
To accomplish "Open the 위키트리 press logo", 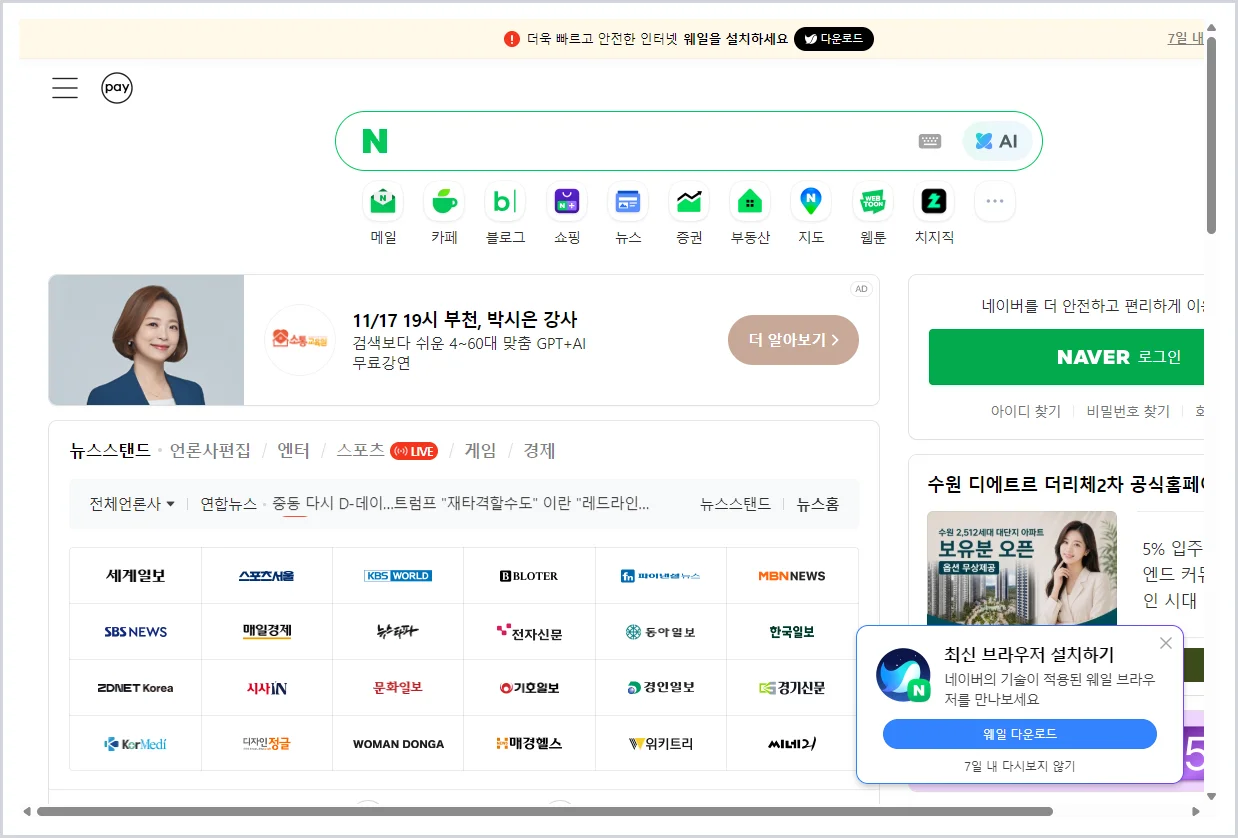I will click(661, 744).
